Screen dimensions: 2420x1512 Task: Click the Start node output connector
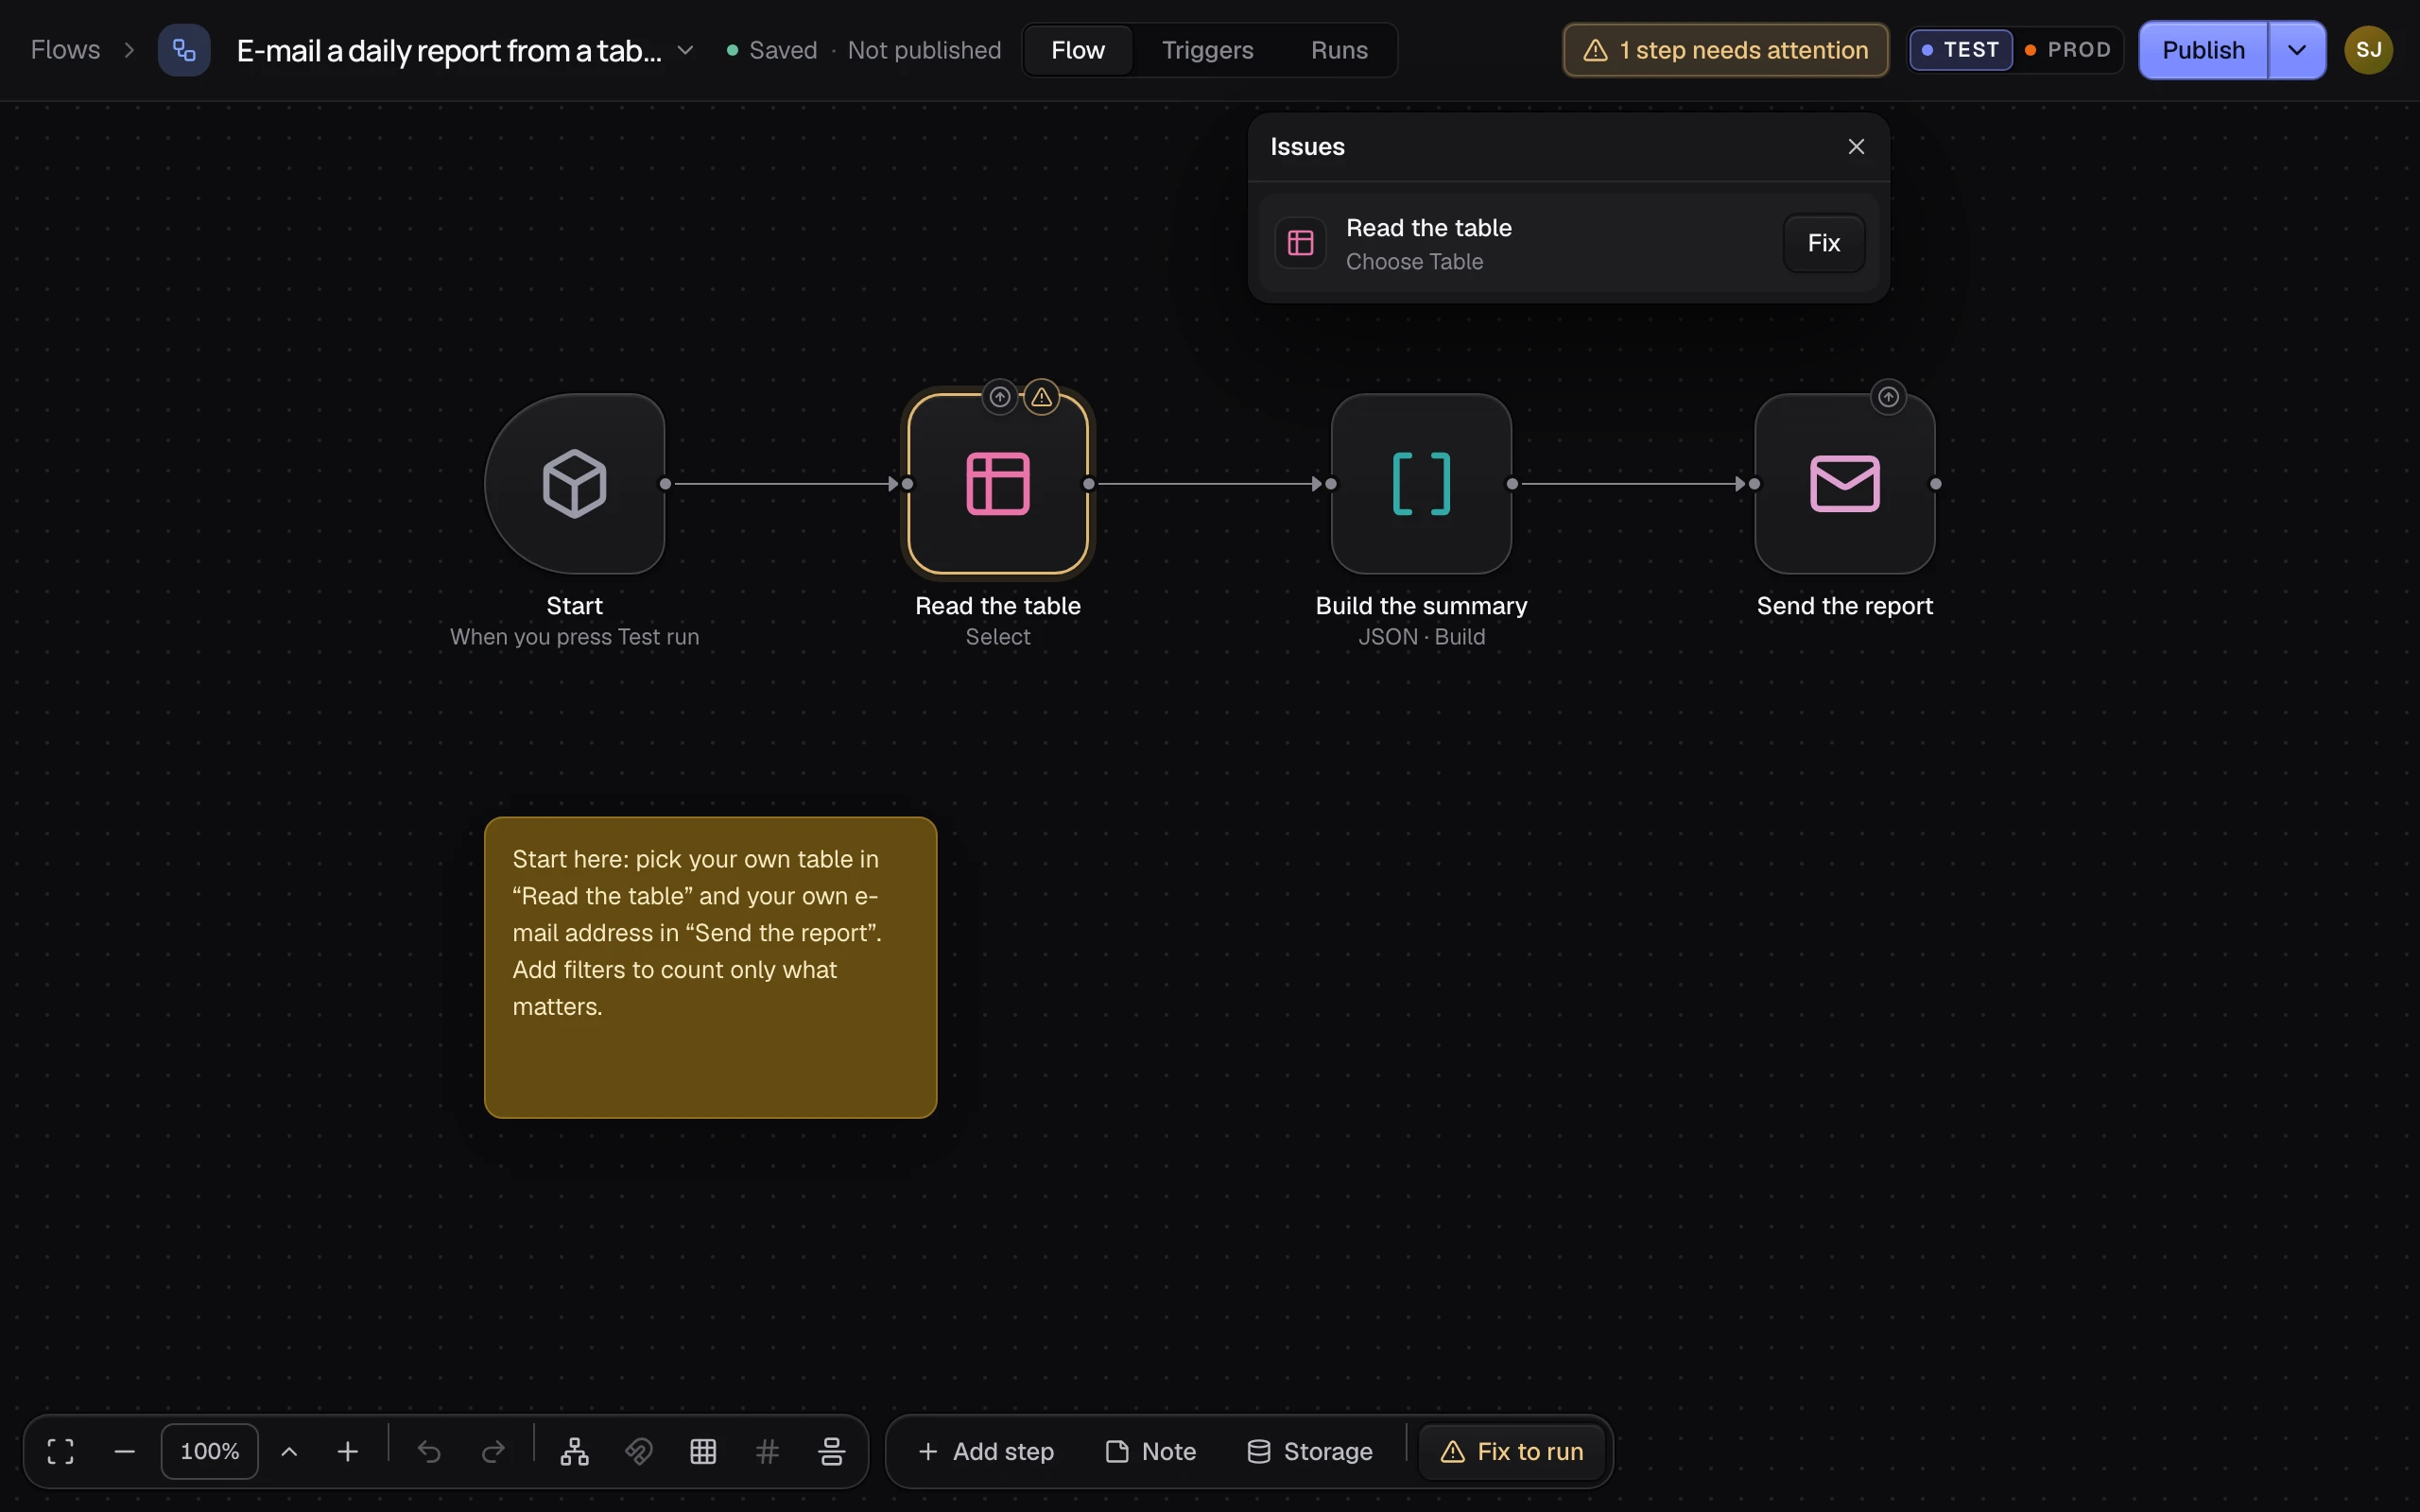point(666,484)
